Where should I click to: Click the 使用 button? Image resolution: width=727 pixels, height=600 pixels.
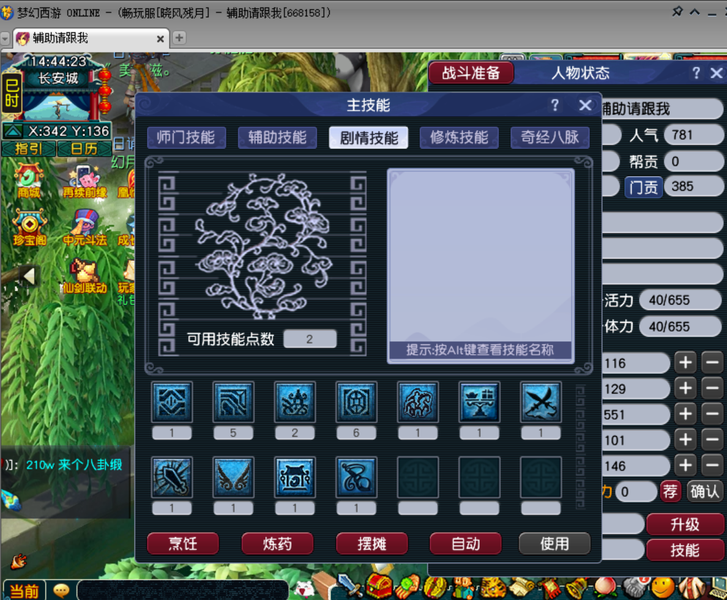[x=555, y=543]
